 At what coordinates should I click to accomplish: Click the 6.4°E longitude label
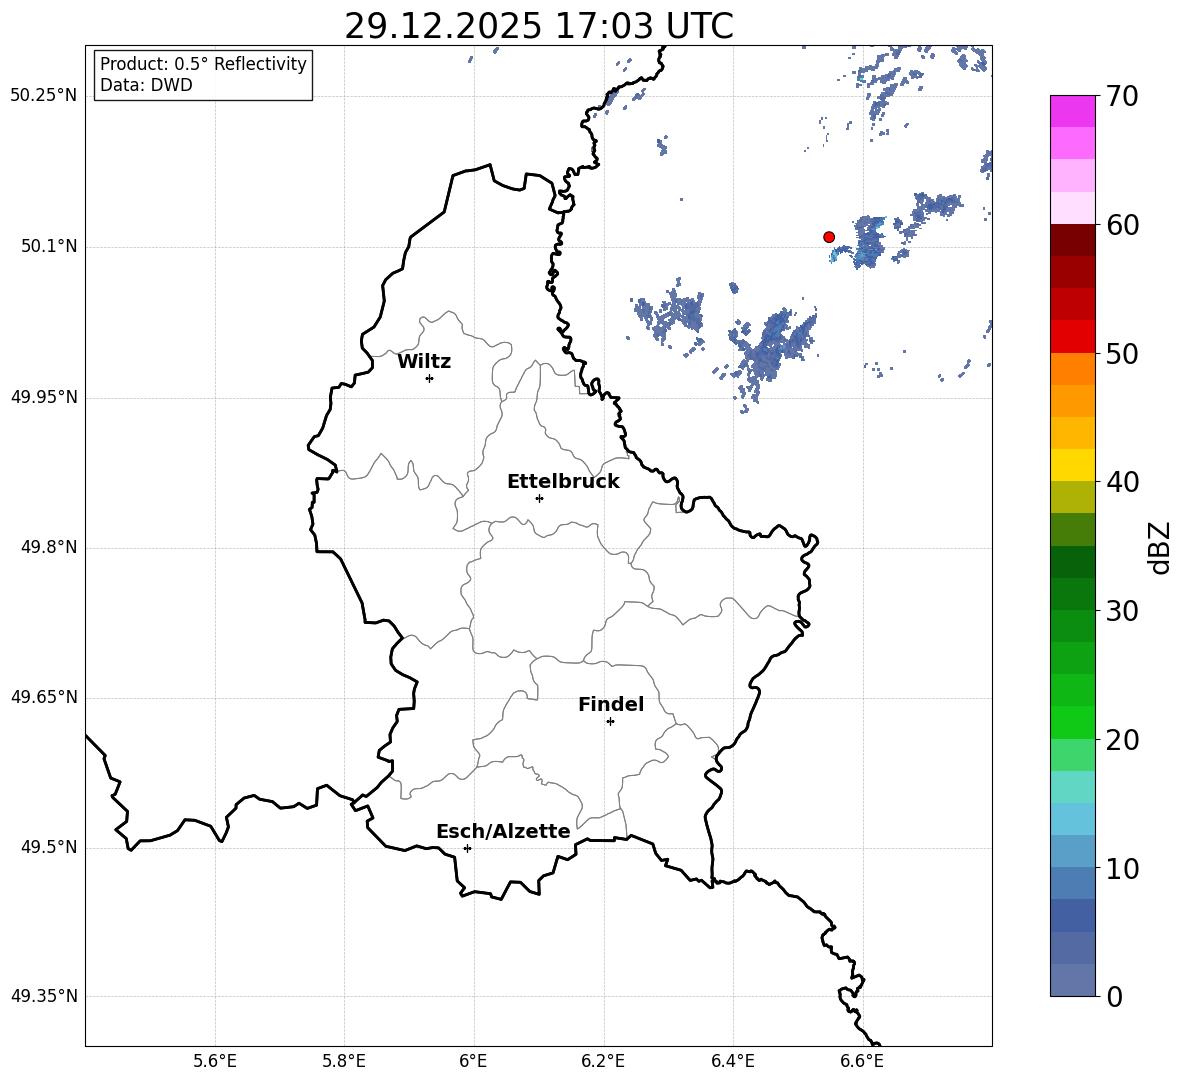(733, 1061)
